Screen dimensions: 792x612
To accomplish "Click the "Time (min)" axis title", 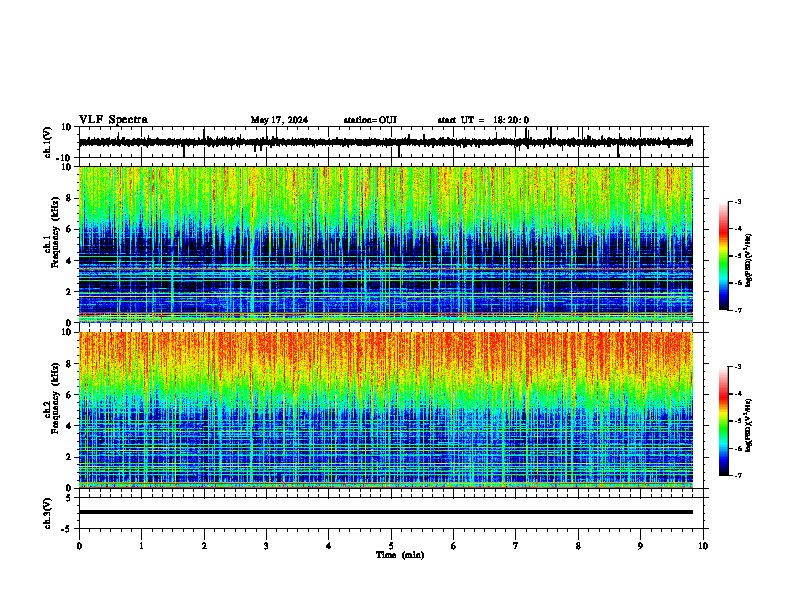I will [400, 555].
